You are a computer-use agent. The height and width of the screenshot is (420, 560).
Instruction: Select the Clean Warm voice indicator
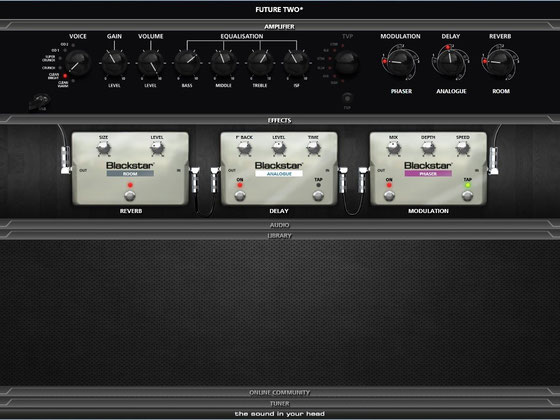73,81
